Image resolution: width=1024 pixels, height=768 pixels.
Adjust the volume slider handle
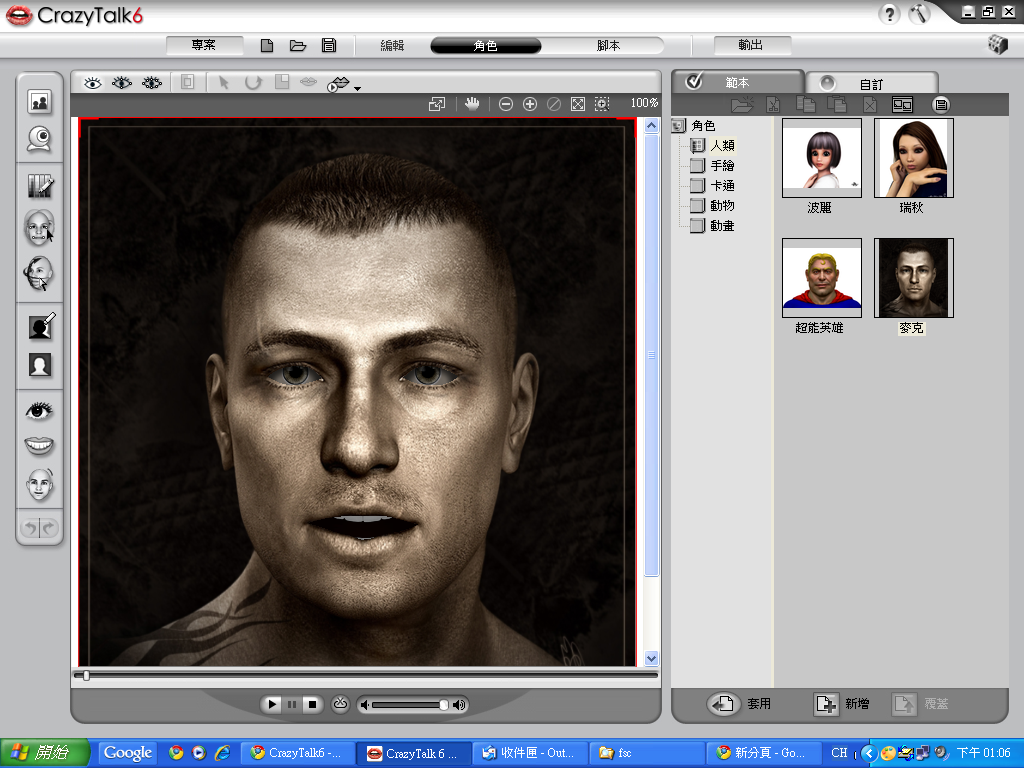click(444, 705)
